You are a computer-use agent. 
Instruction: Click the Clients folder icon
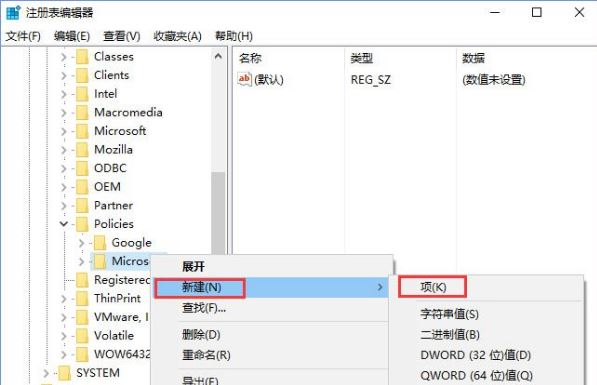point(82,75)
